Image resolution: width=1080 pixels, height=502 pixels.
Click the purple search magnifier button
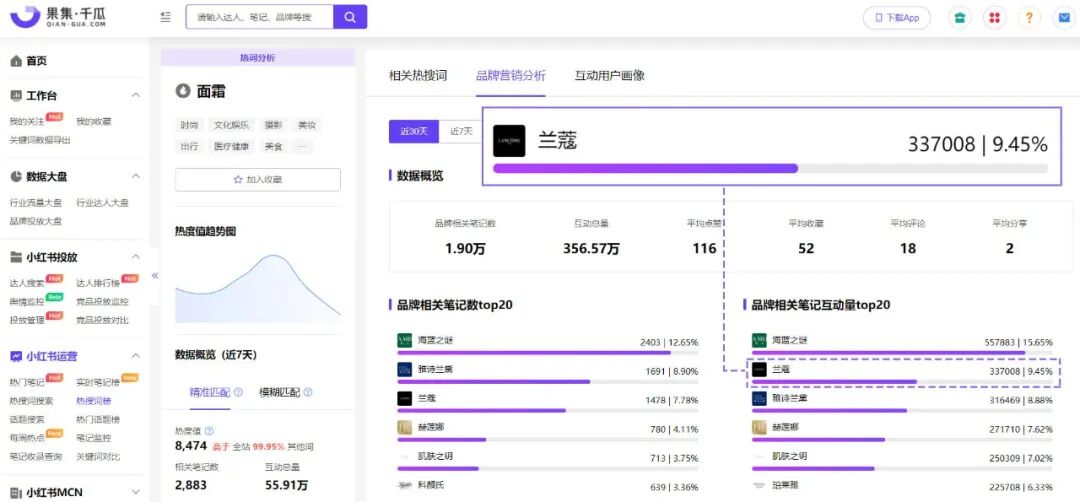350,17
